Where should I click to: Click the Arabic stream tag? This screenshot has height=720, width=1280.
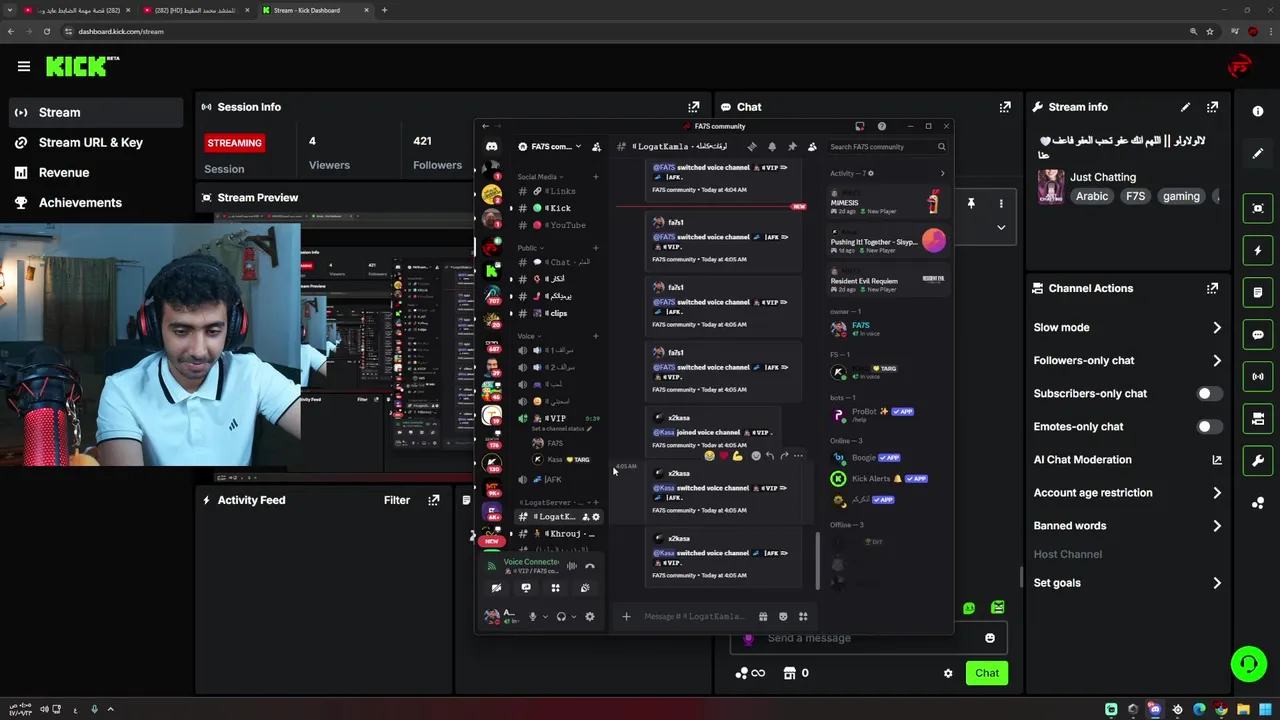click(1092, 197)
